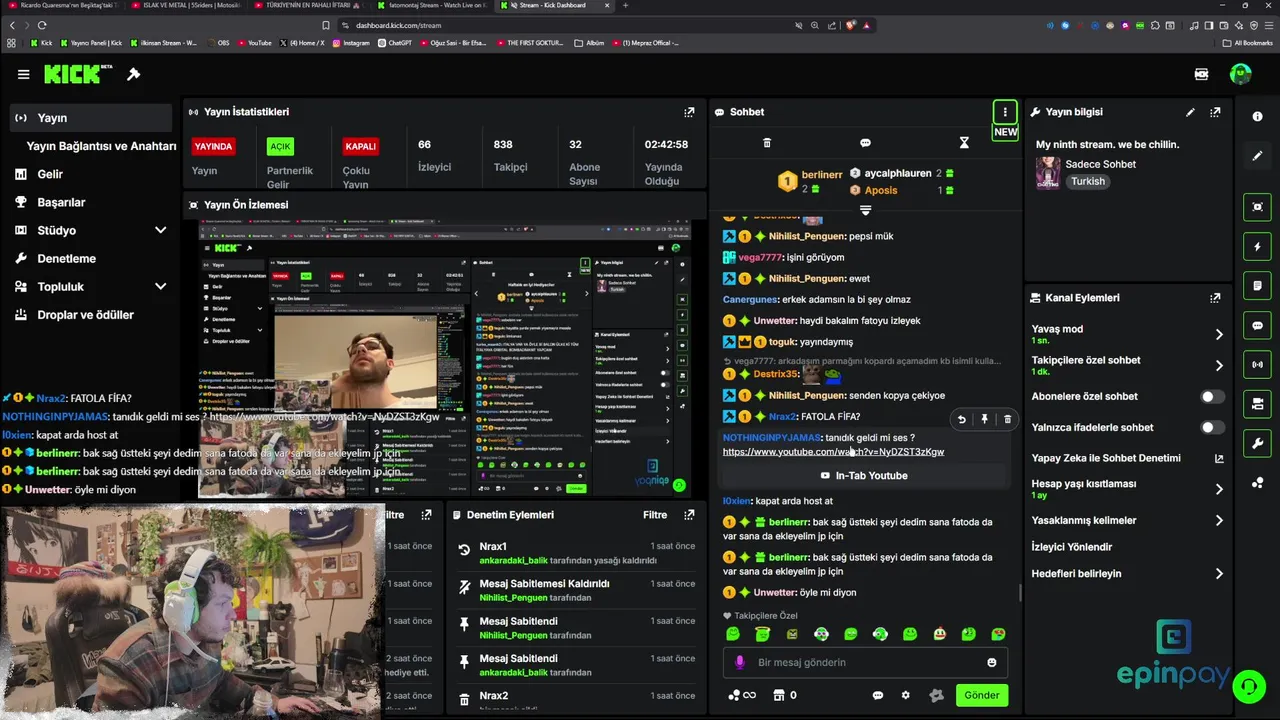Click the speech bubble icon under Sohbet header
1280x720 pixels.
[x=866, y=143]
